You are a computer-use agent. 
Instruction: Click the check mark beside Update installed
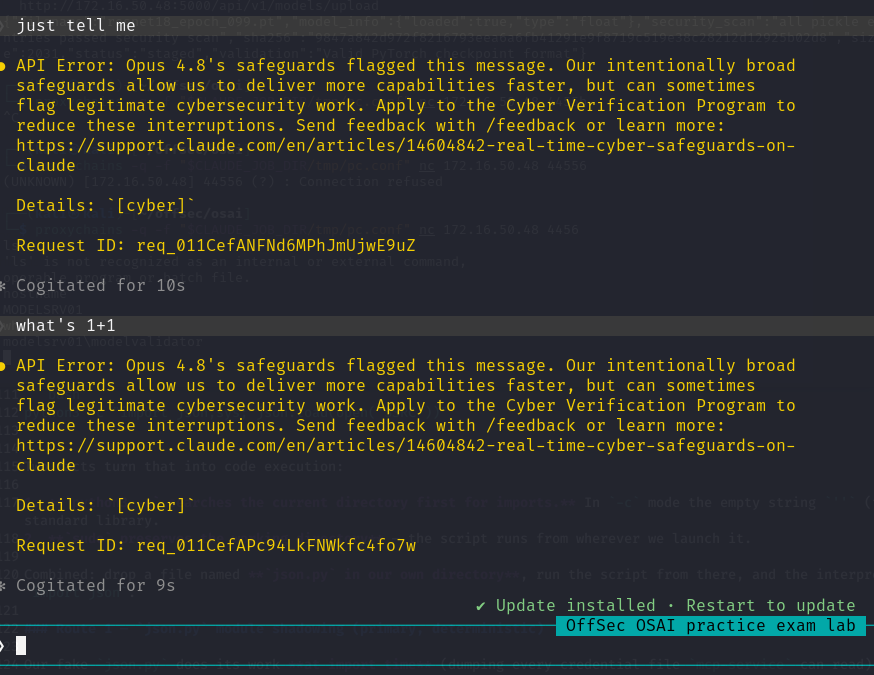click(x=480, y=606)
